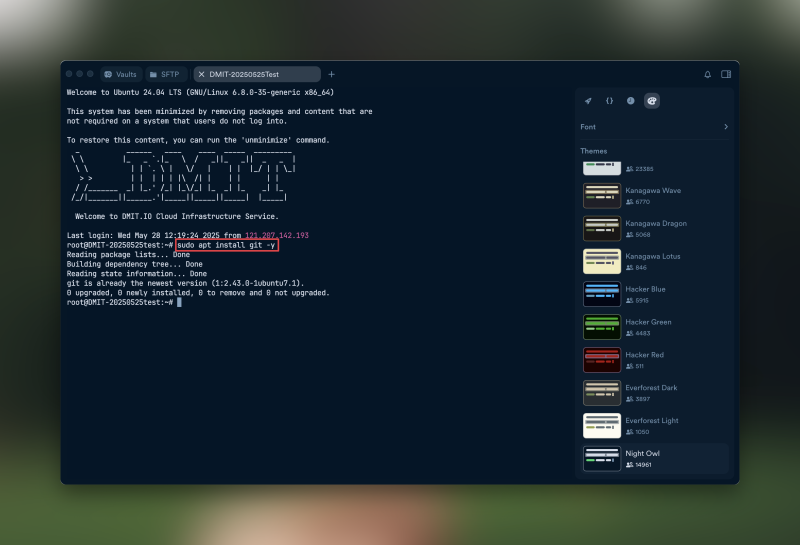Choose the Everforest Light theme
This screenshot has height=545, width=800.
tap(654, 426)
